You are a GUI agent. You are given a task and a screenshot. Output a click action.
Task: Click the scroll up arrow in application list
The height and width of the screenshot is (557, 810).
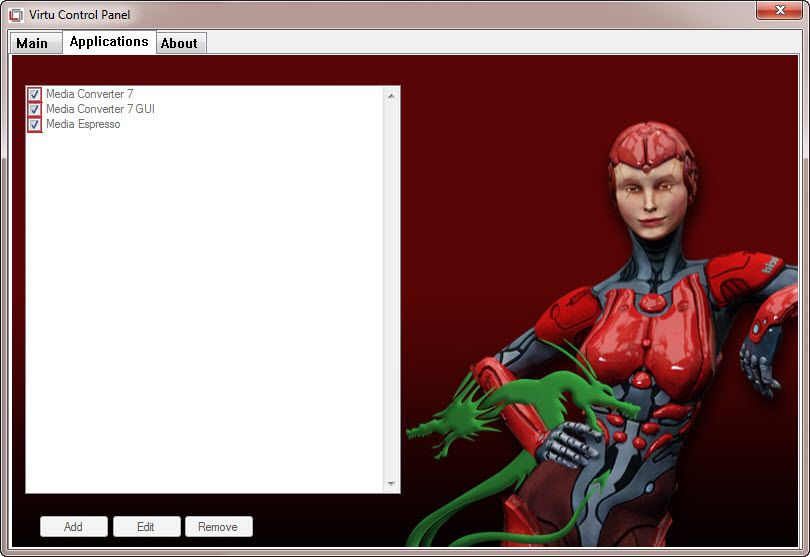pos(391,96)
